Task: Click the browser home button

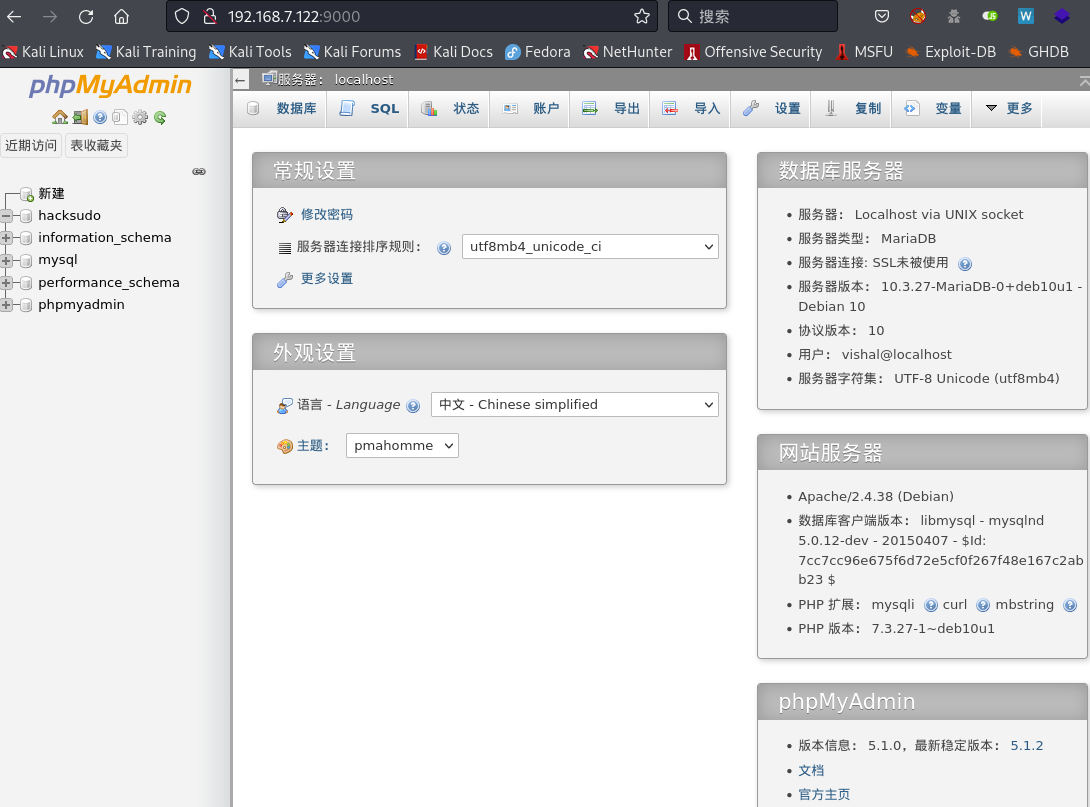Action: coord(122,17)
